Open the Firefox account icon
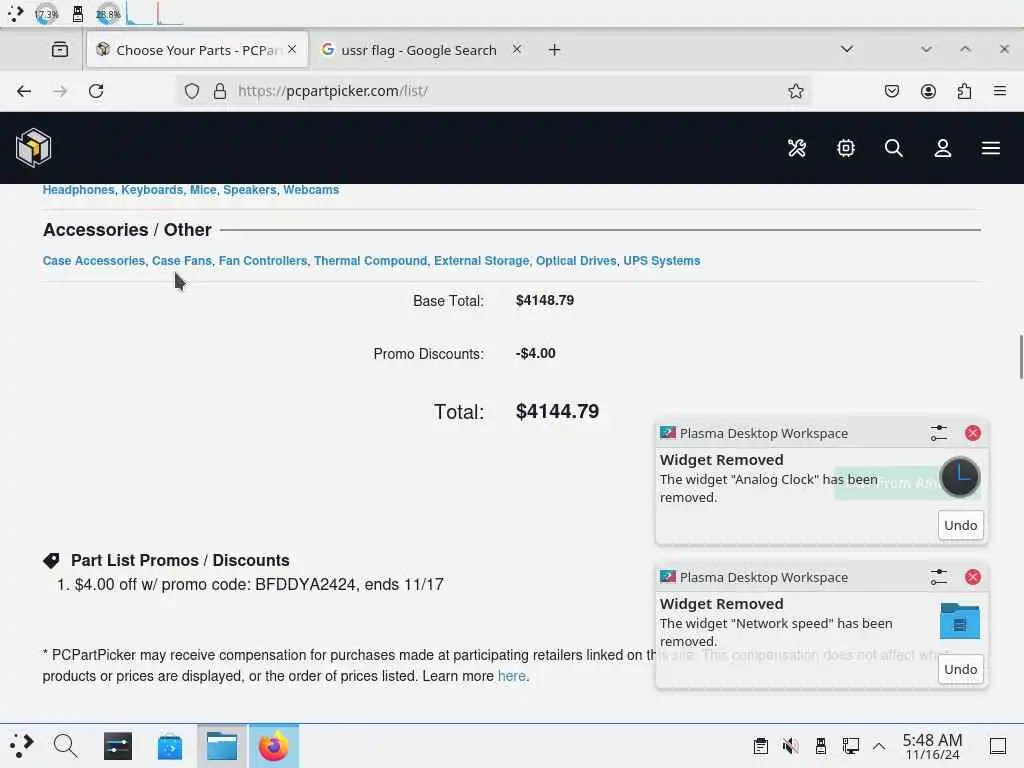This screenshot has width=1024, height=768. coord(928,91)
